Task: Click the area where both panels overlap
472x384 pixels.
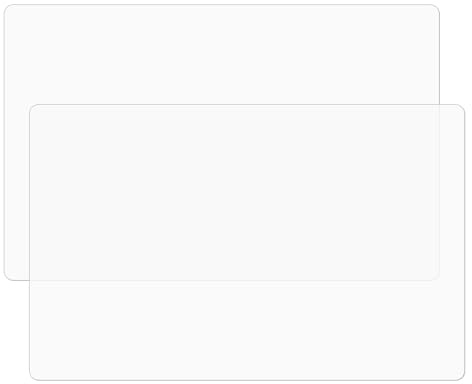Action: tap(234, 192)
